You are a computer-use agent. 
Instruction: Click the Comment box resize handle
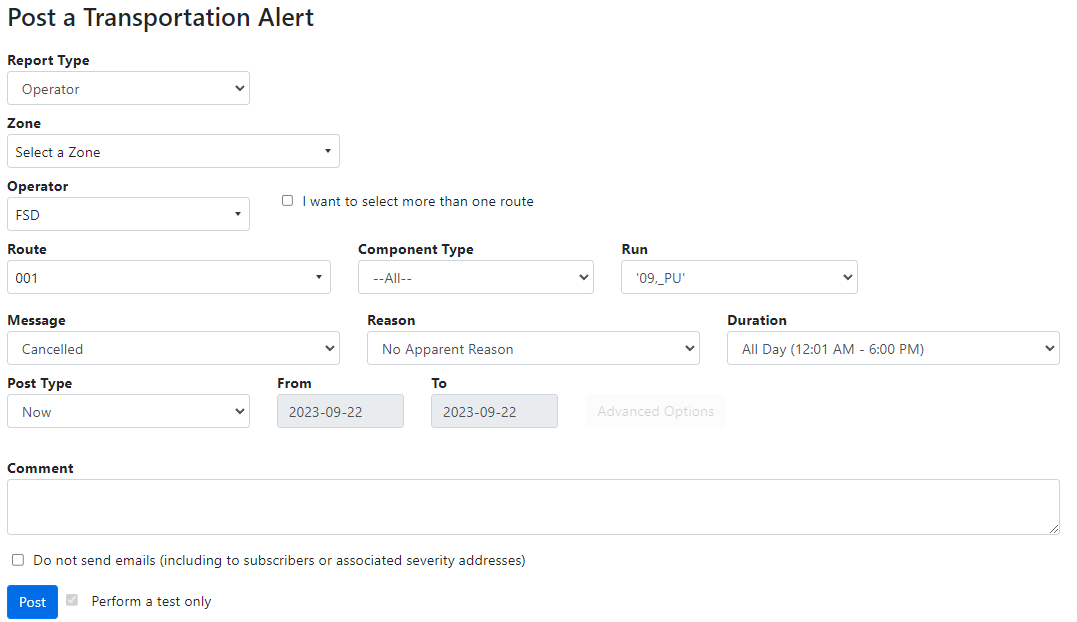pos(1054,529)
